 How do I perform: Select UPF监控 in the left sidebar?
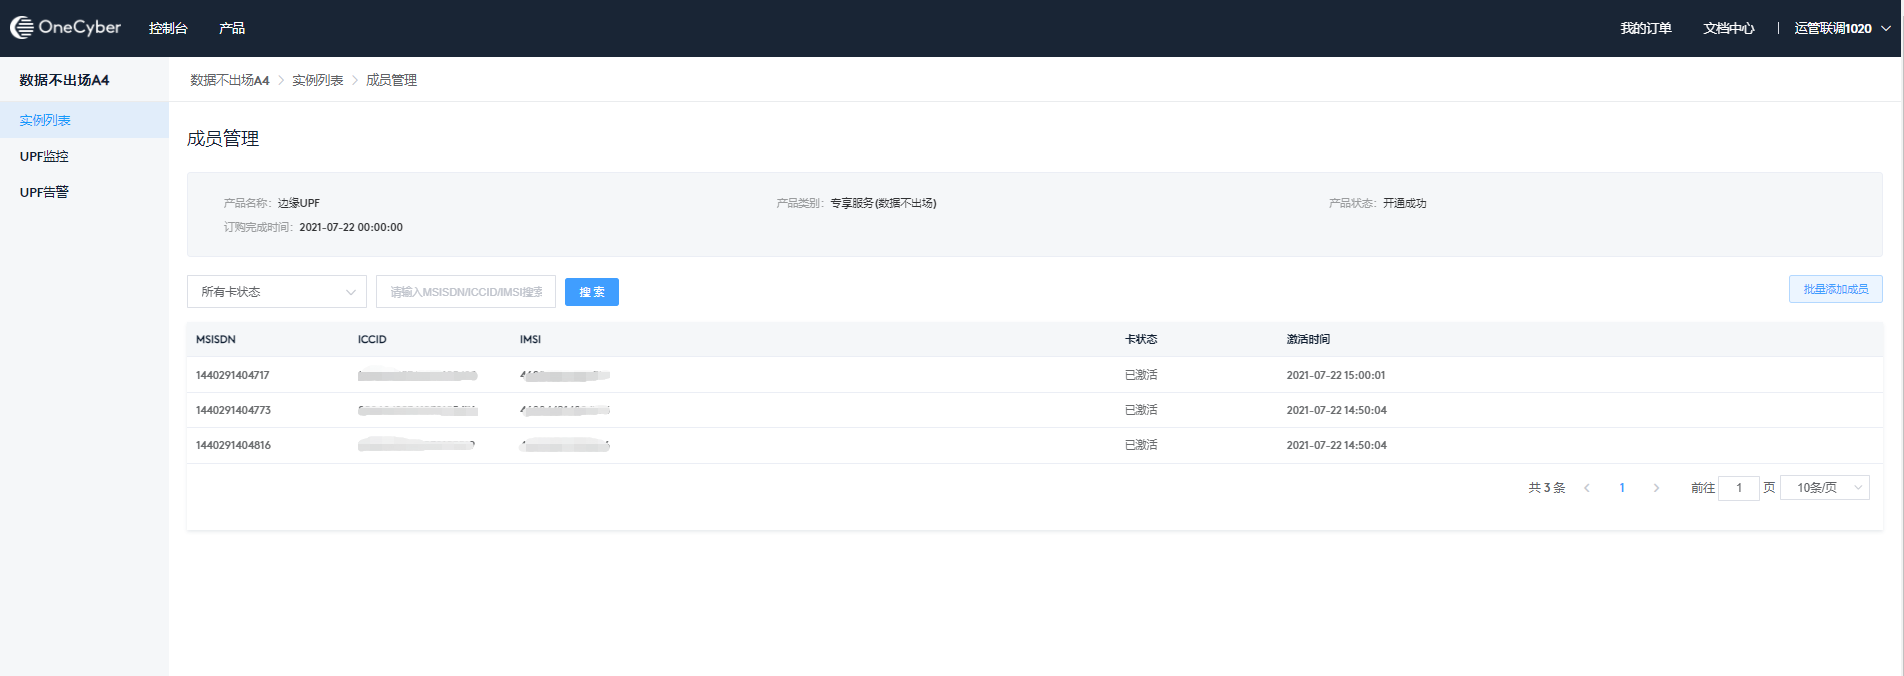click(44, 156)
